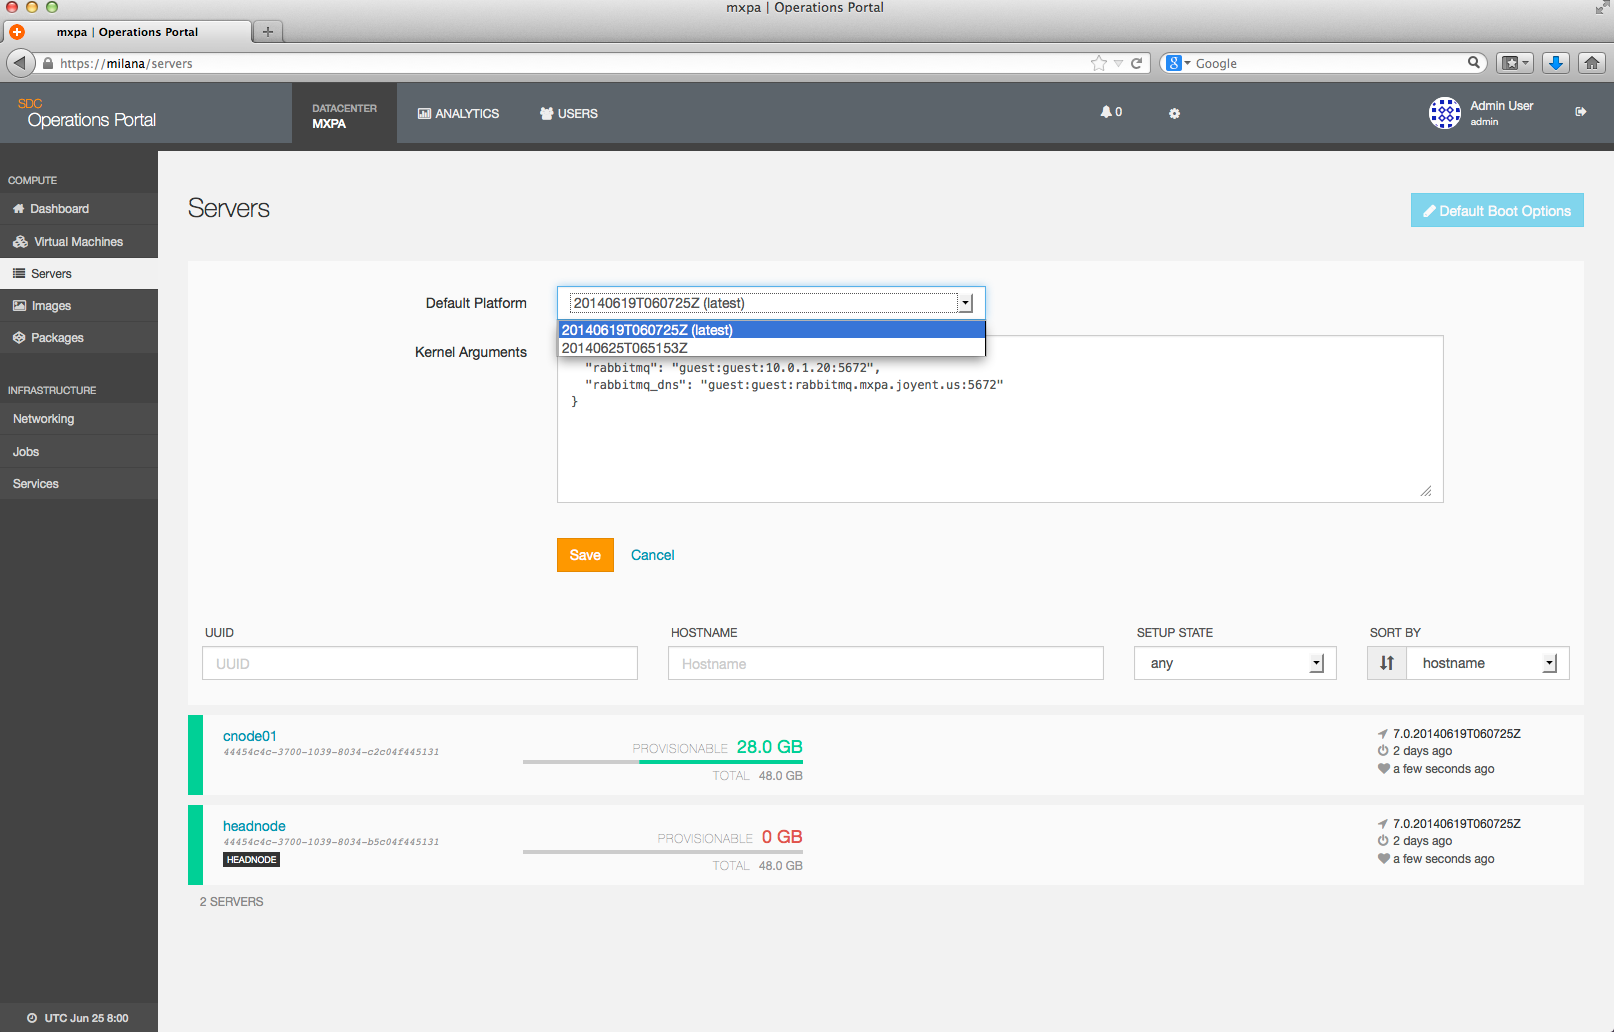This screenshot has width=1614, height=1032.
Task: Click the orange Save button
Action: click(585, 555)
